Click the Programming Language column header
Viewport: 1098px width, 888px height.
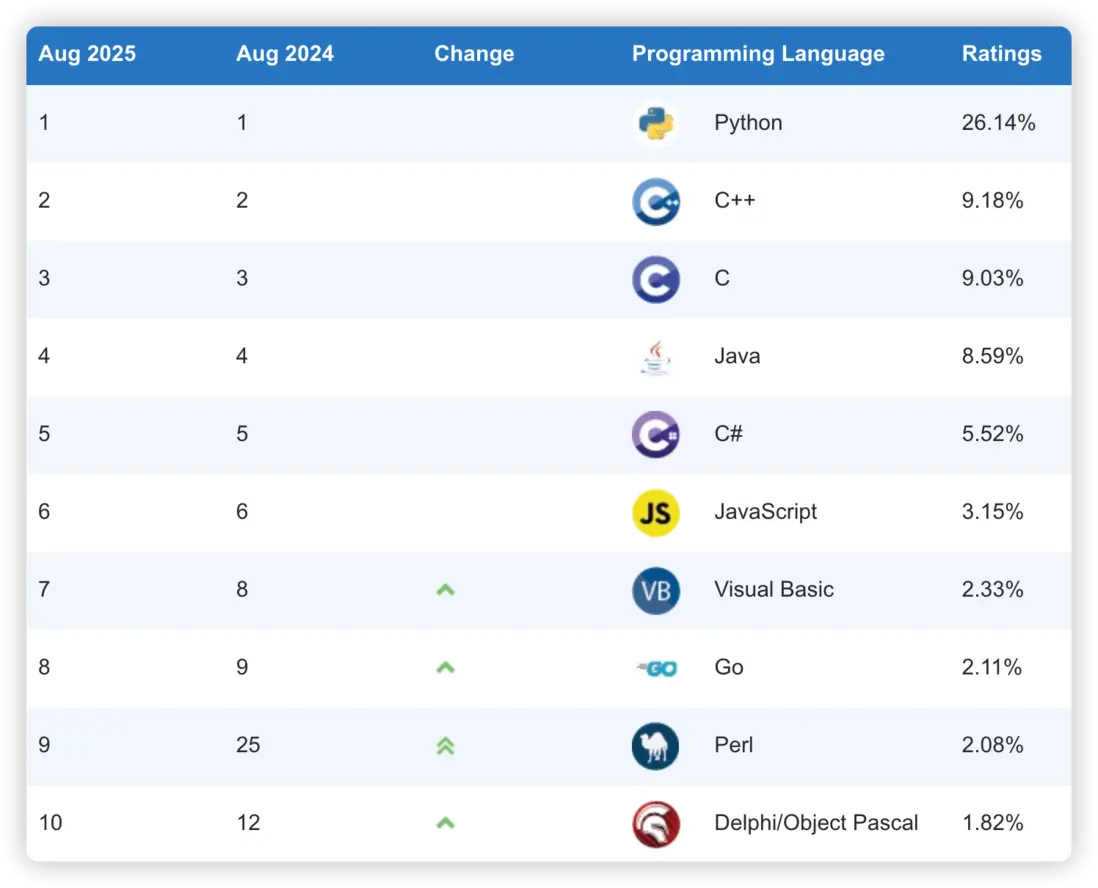[758, 54]
